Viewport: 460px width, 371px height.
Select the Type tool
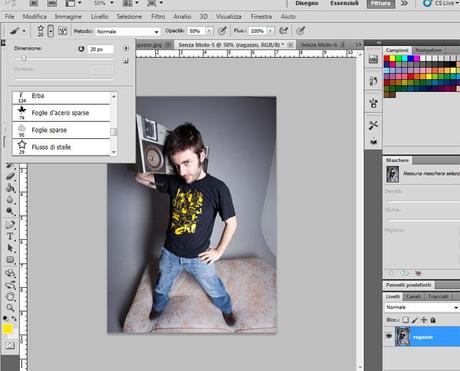point(10,236)
